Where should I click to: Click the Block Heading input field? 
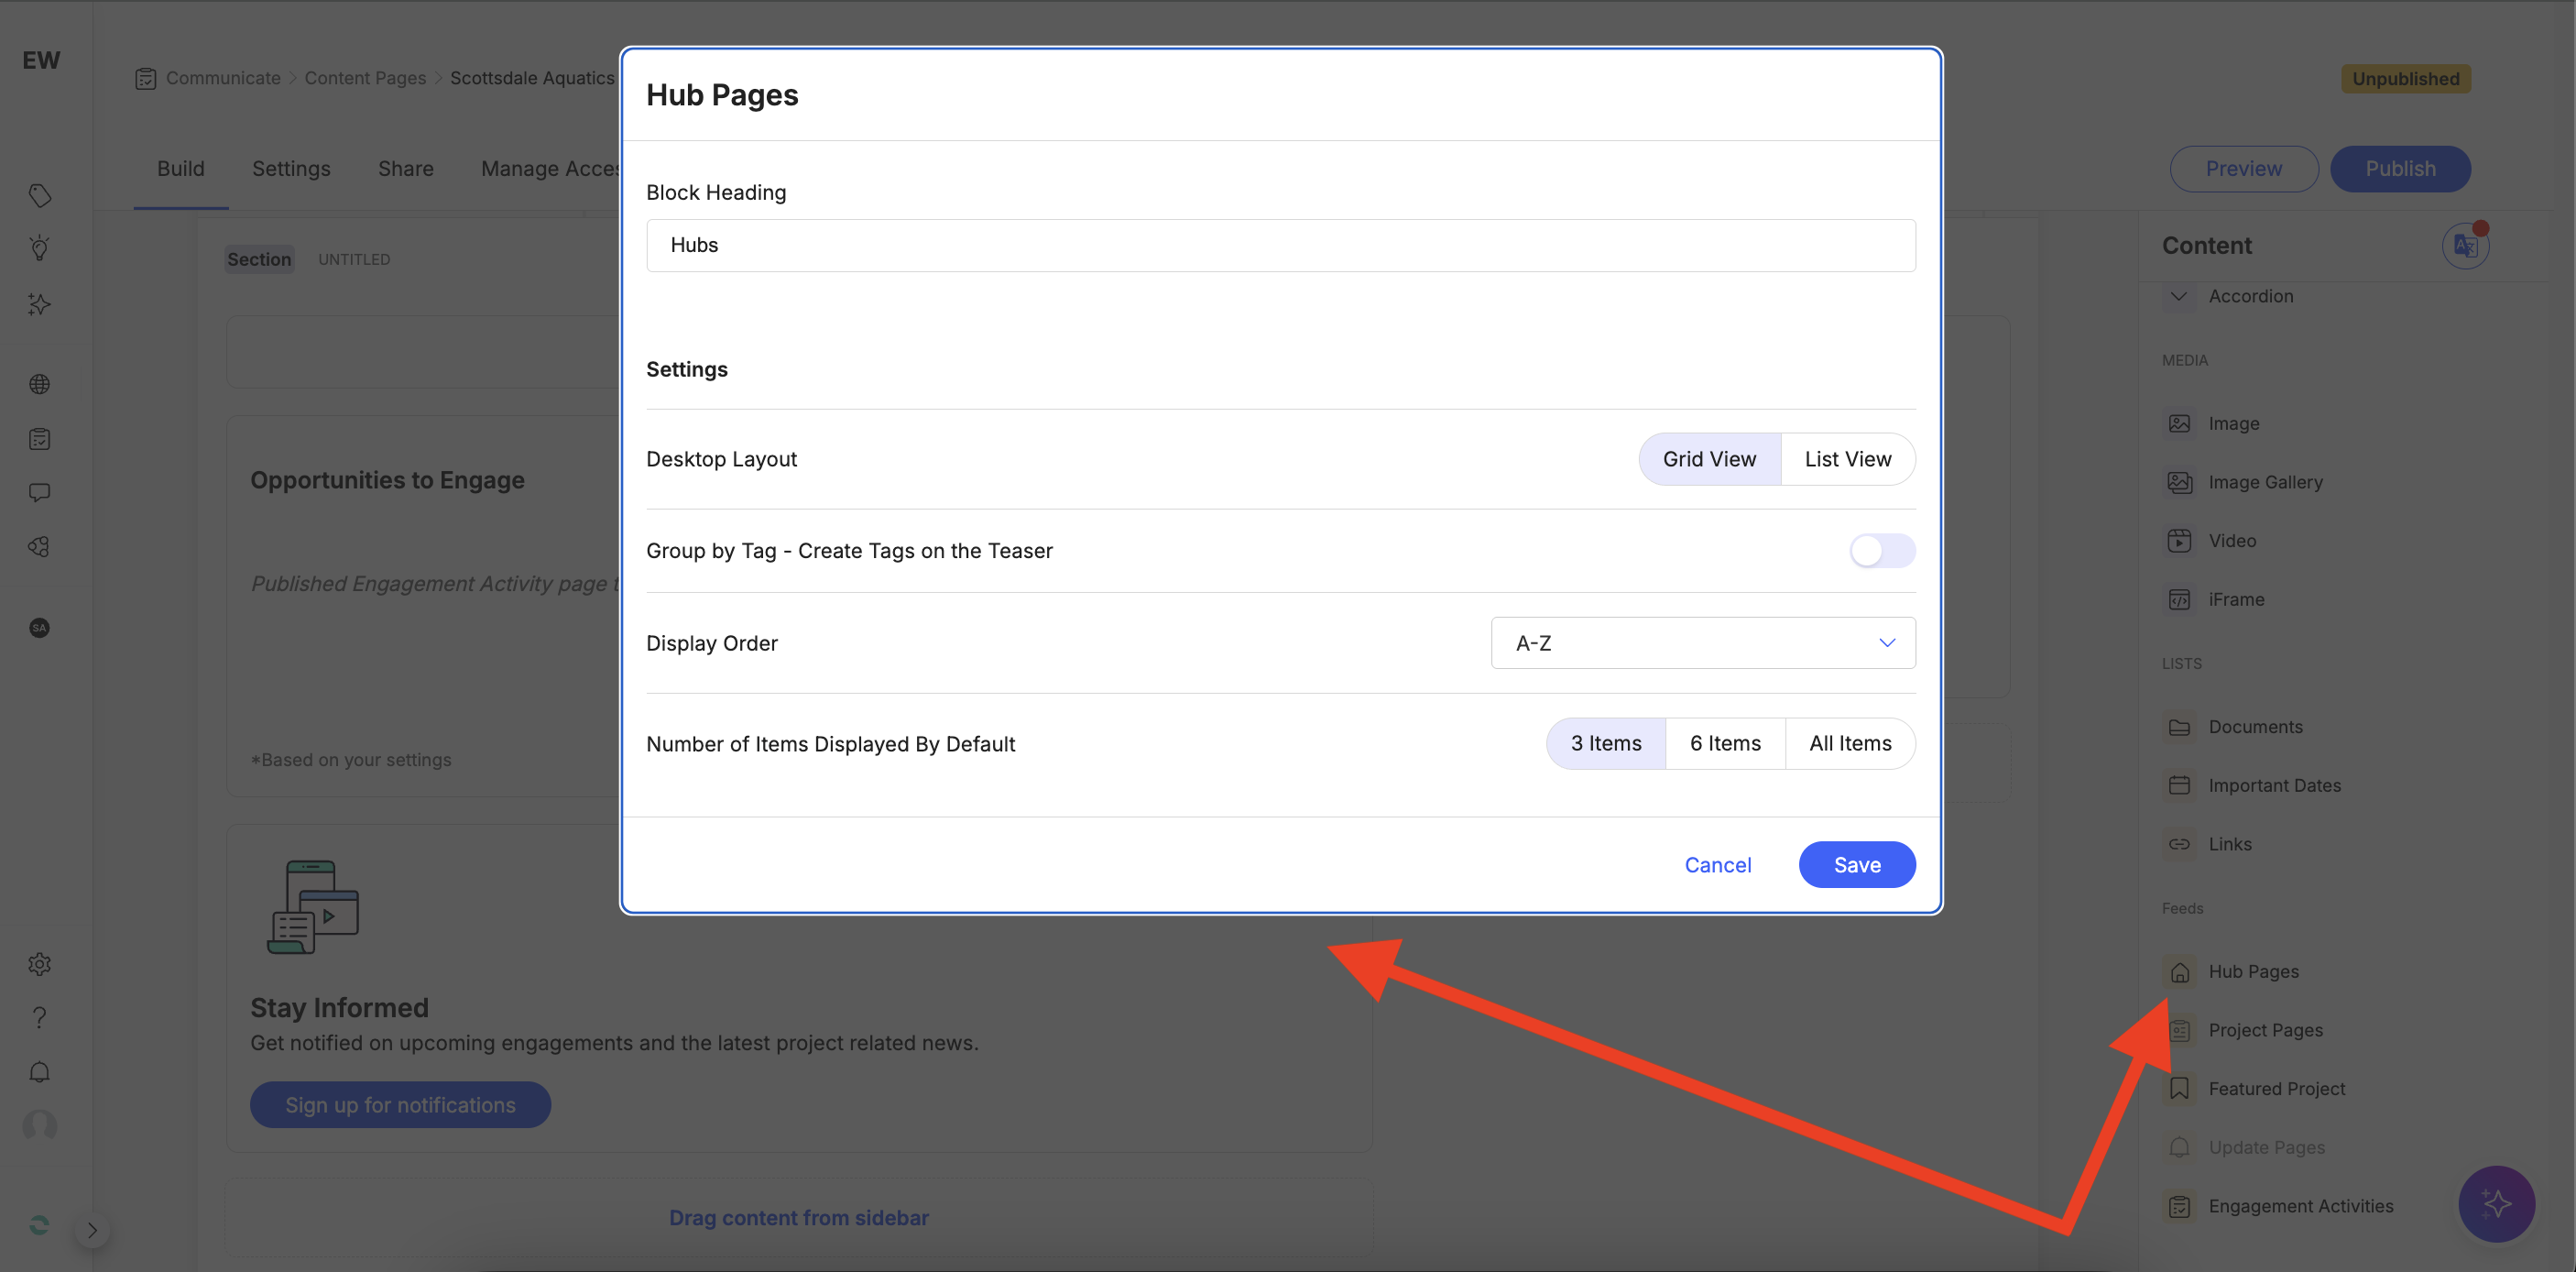pos(1280,245)
